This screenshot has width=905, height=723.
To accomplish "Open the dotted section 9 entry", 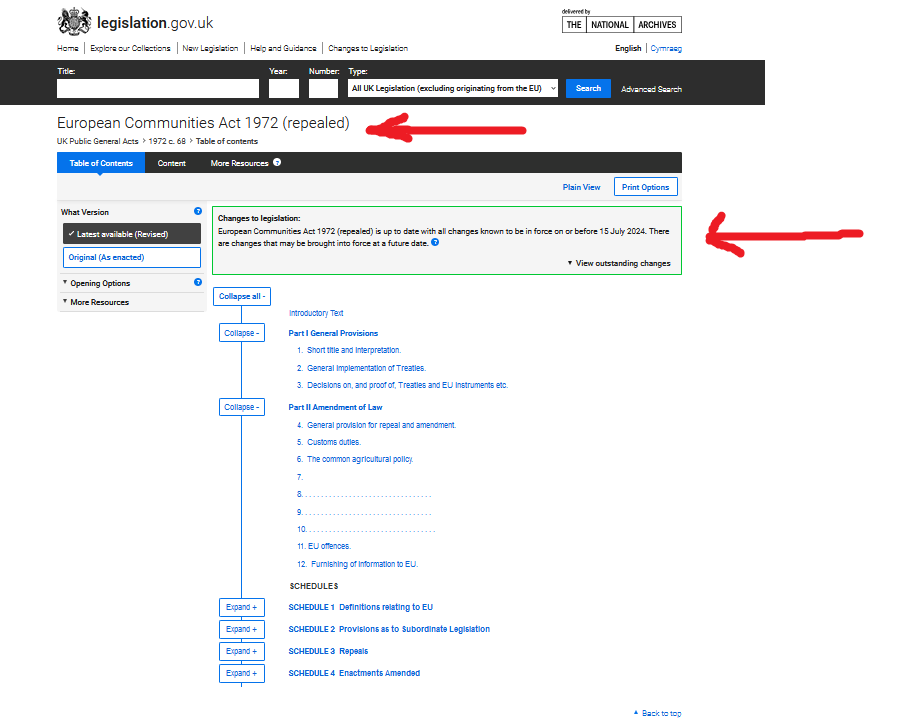I will (364, 512).
